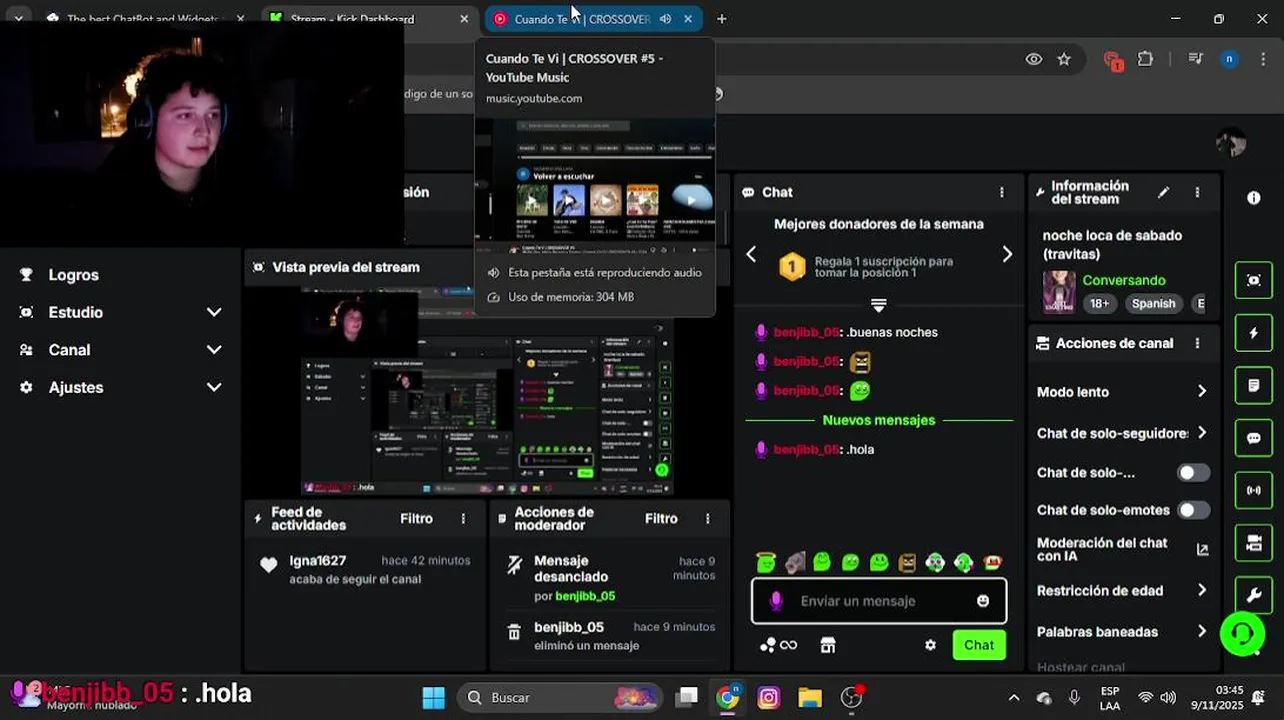Click the stream preview sidebar icon
This screenshot has width=1284, height=720.
[1254, 281]
